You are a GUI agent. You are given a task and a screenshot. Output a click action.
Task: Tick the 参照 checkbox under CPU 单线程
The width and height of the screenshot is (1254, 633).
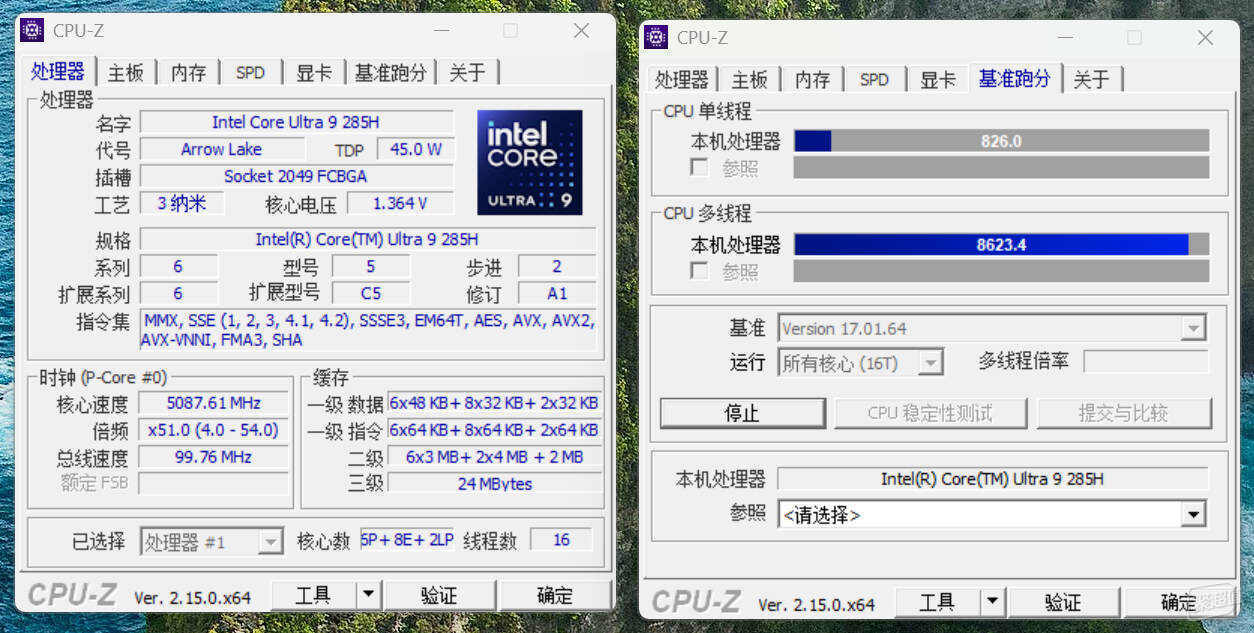click(x=699, y=167)
